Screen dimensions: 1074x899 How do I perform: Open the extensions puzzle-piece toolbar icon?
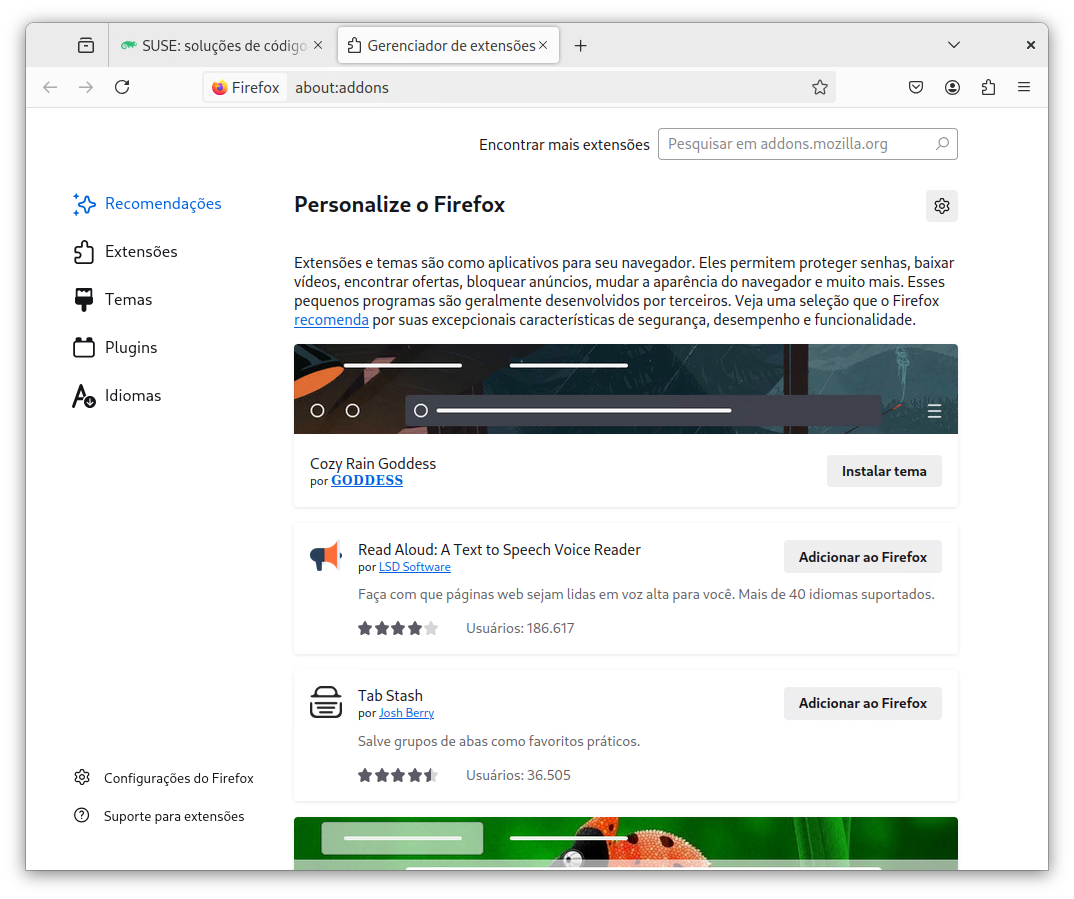pos(988,87)
